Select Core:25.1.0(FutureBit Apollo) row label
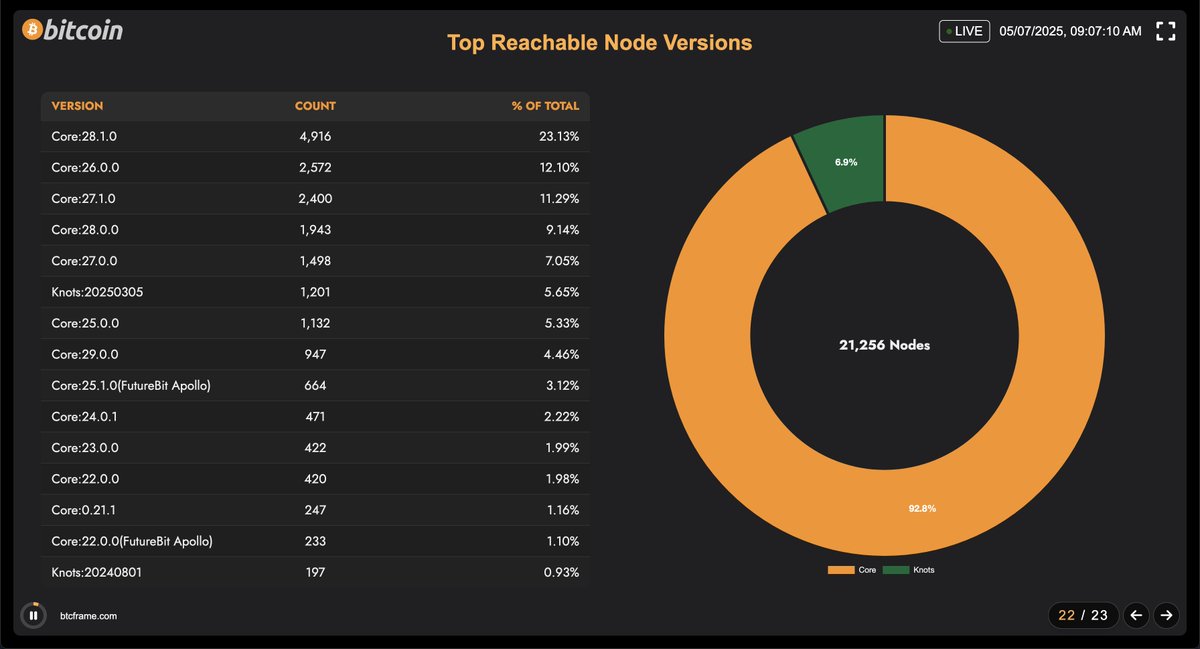The width and height of the screenshot is (1200, 649). click(131, 386)
